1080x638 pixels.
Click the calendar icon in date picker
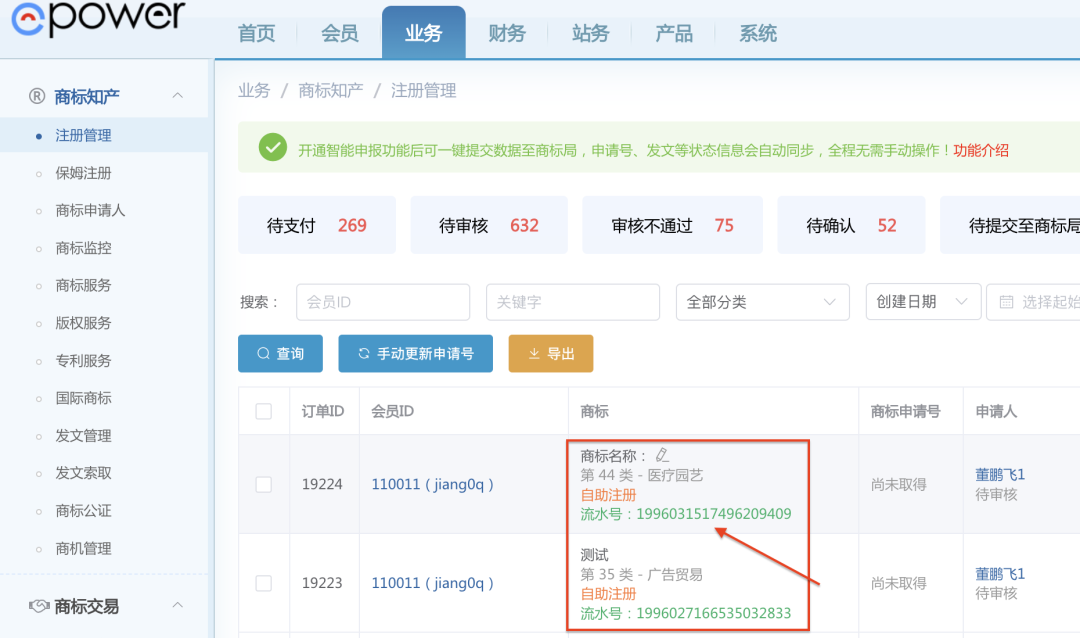1006,302
